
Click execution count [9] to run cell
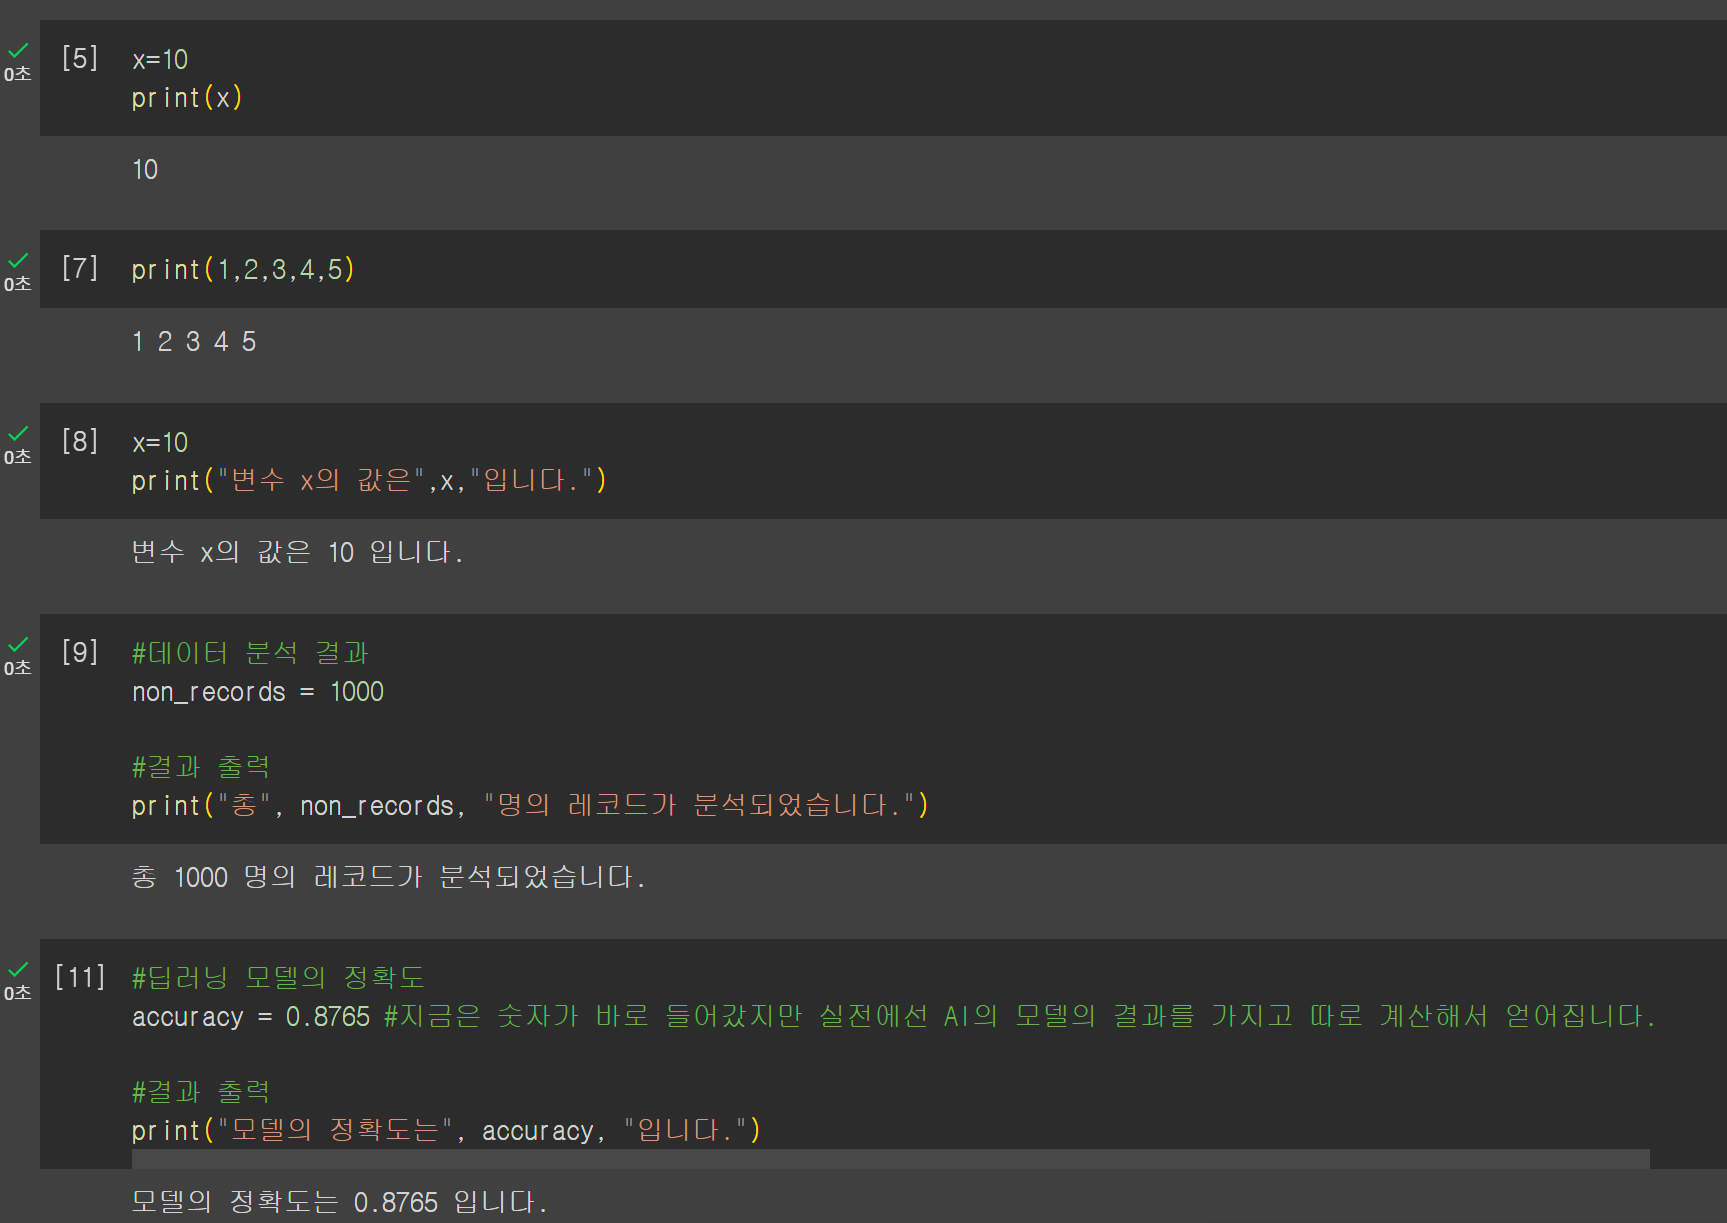click(x=80, y=652)
